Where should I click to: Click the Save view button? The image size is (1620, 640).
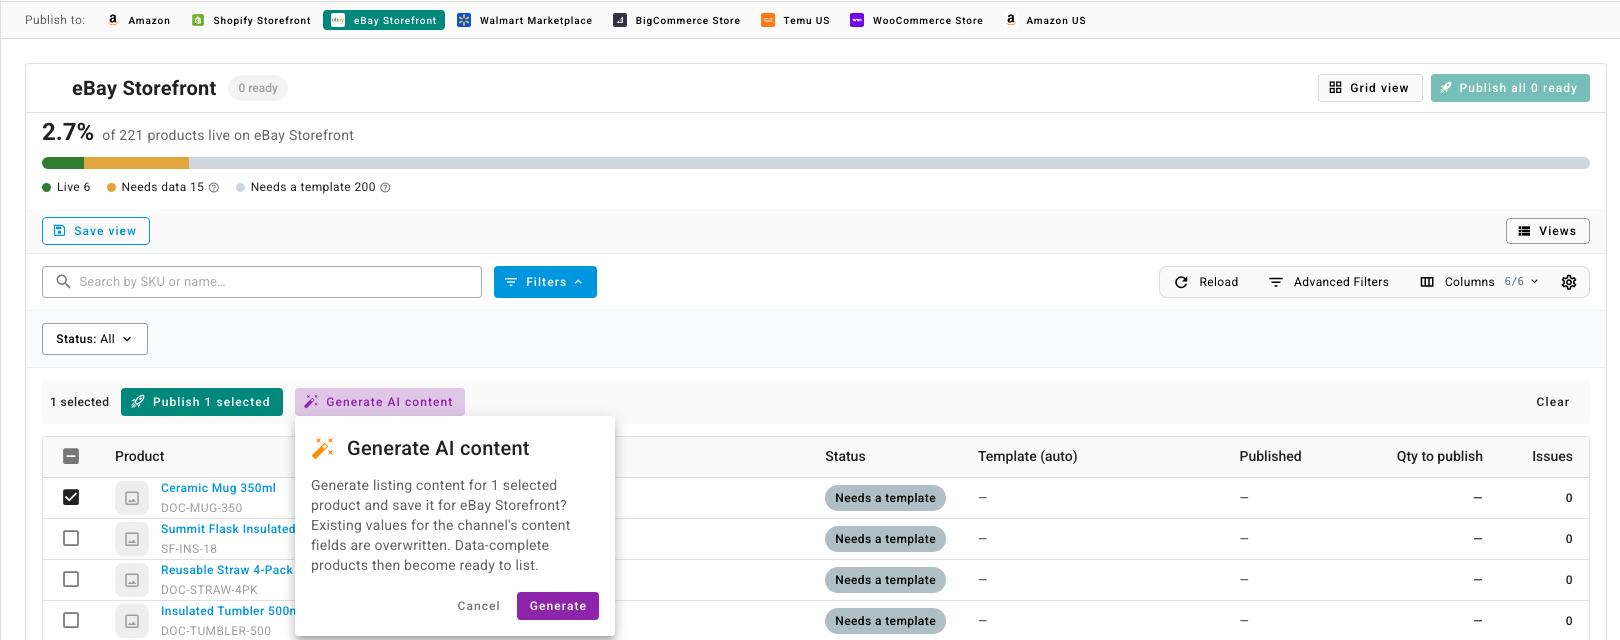[x=96, y=231]
